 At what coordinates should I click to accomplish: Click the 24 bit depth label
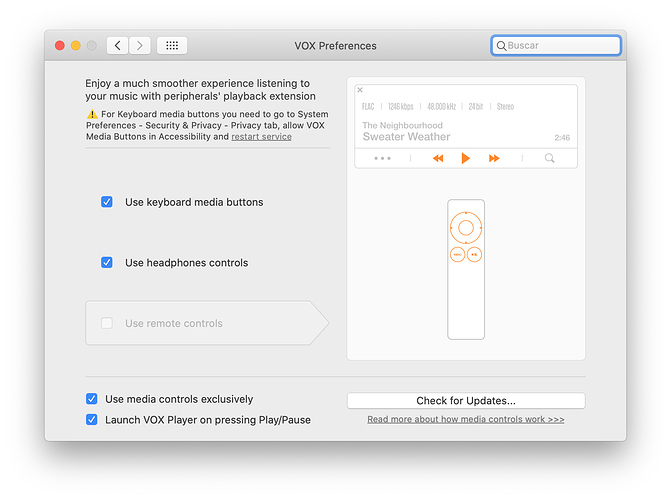(475, 107)
